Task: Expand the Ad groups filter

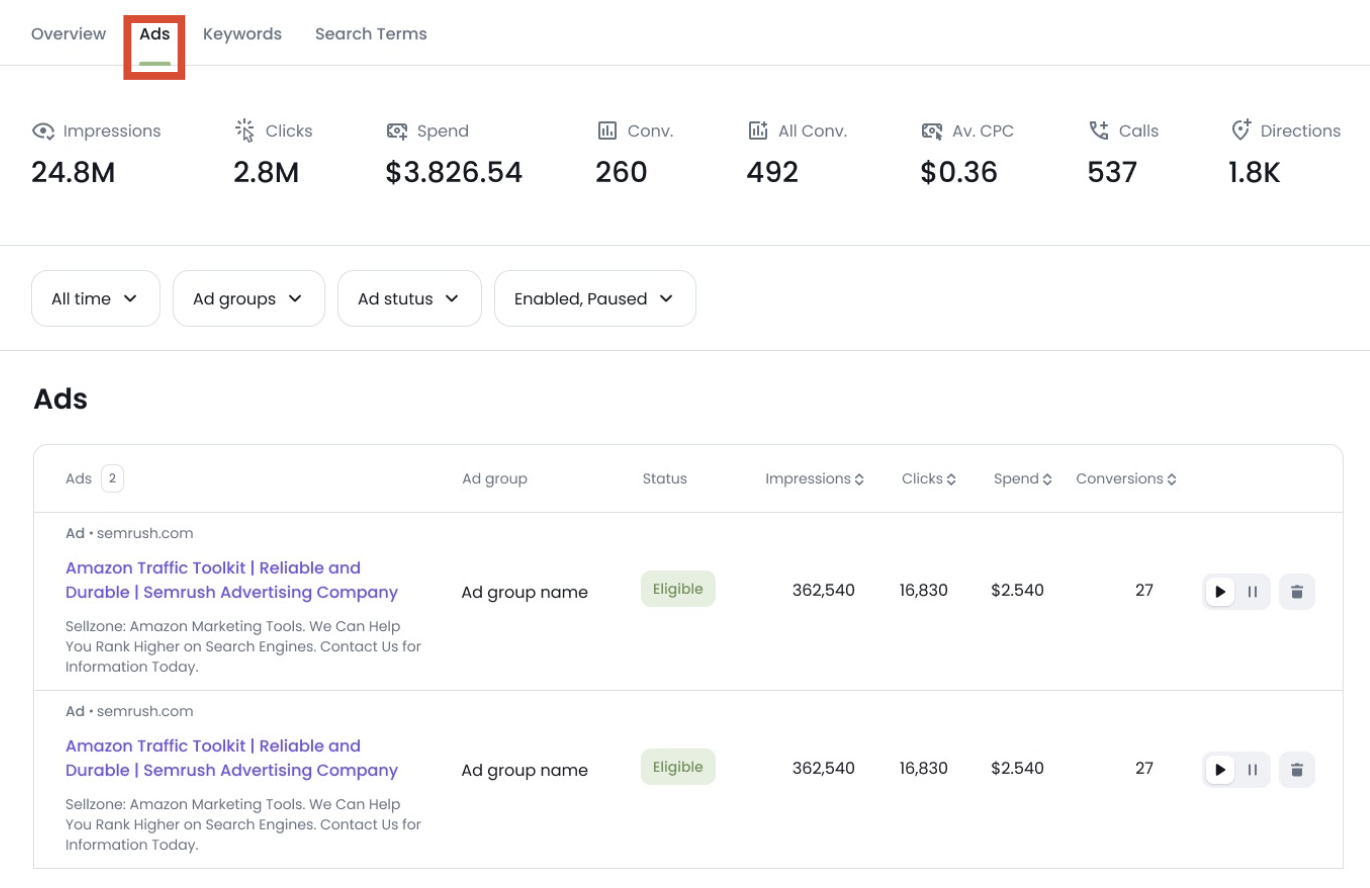Action: 248,298
